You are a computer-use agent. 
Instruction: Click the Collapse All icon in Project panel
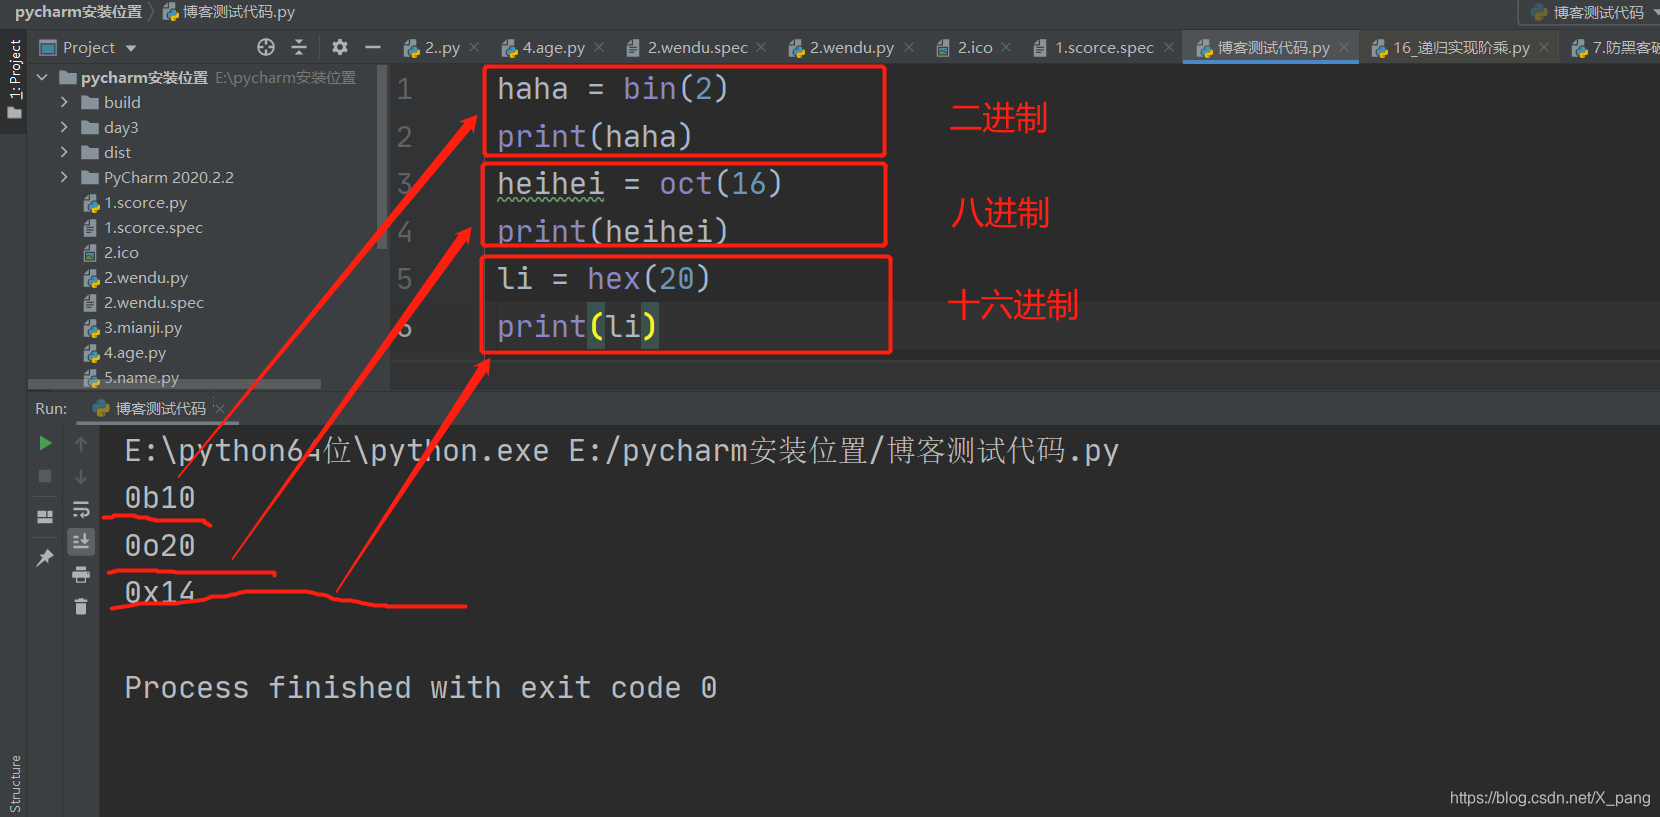[x=299, y=47]
